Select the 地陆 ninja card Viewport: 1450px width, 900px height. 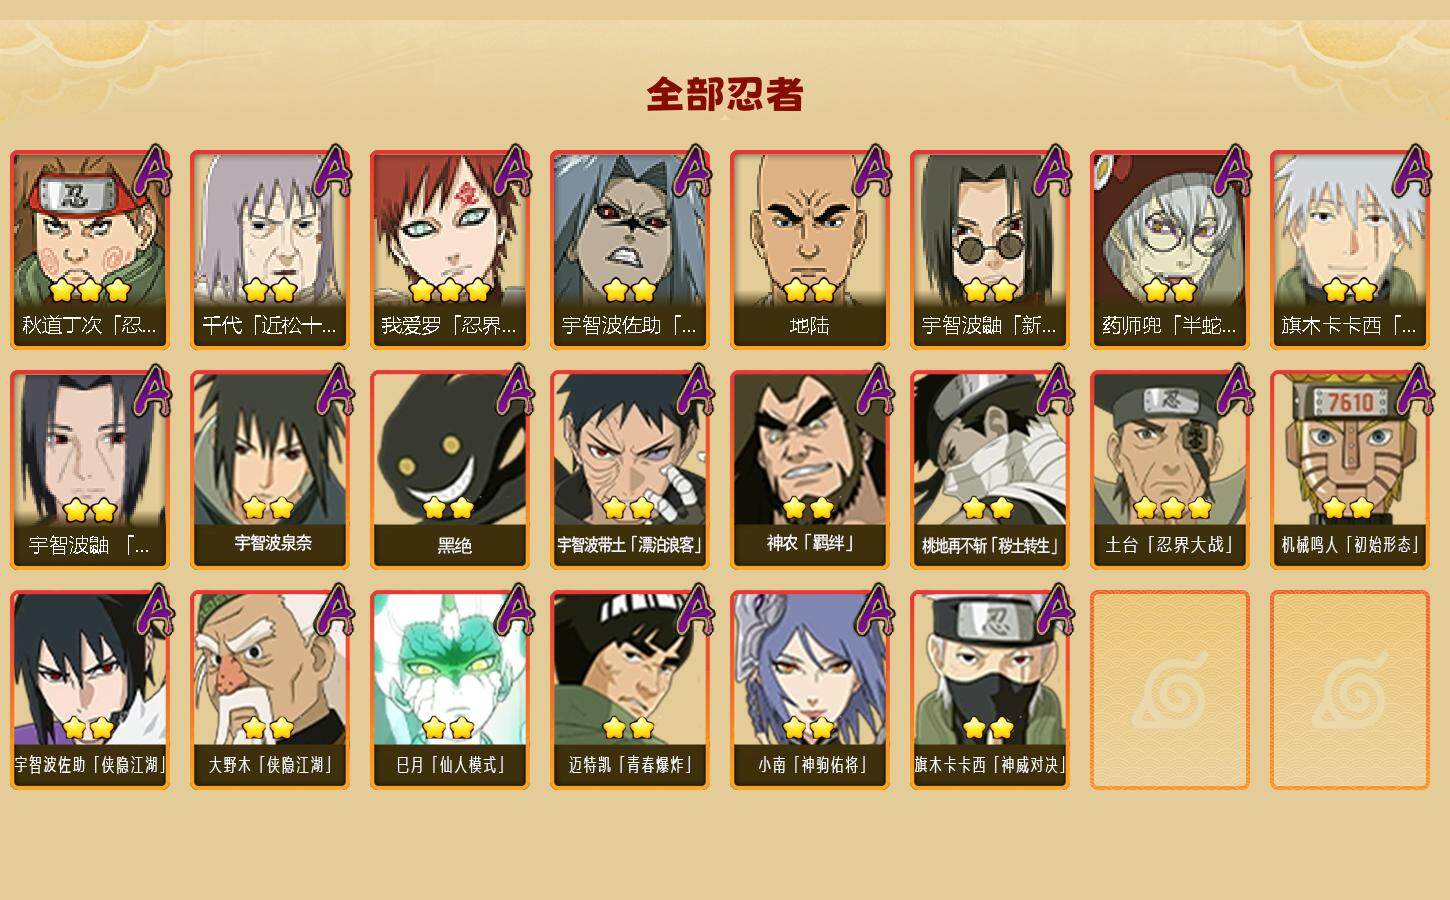tap(810, 250)
